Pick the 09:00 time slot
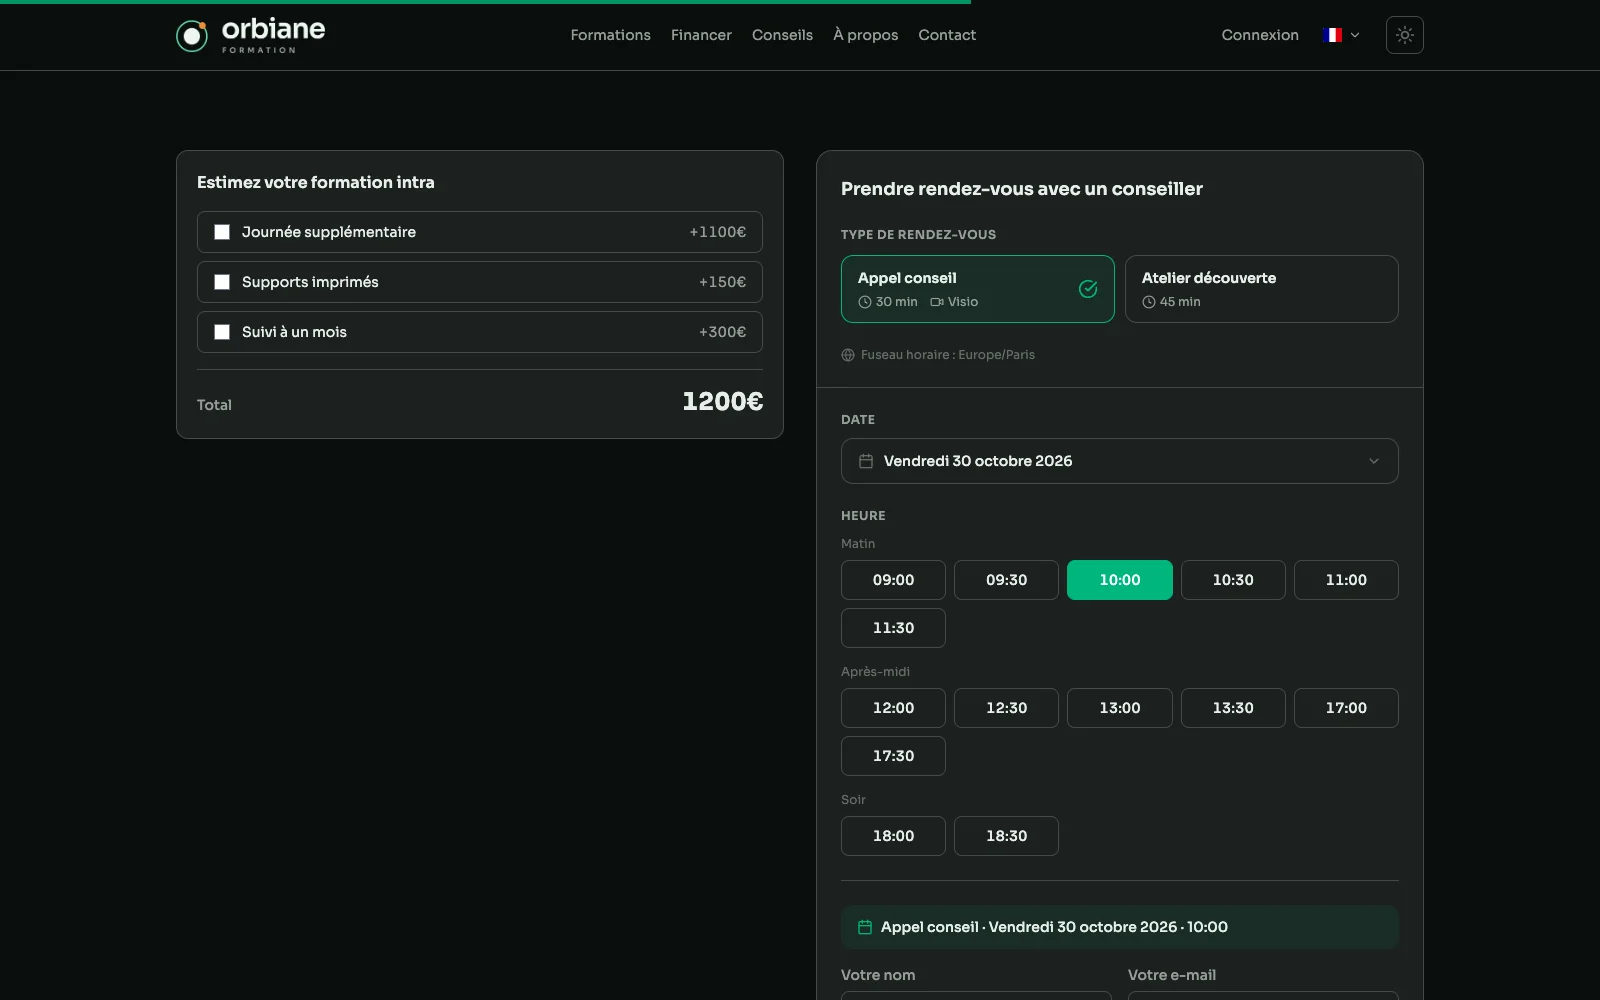The height and width of the screenshot is (1000, 1600). [893, 580]
